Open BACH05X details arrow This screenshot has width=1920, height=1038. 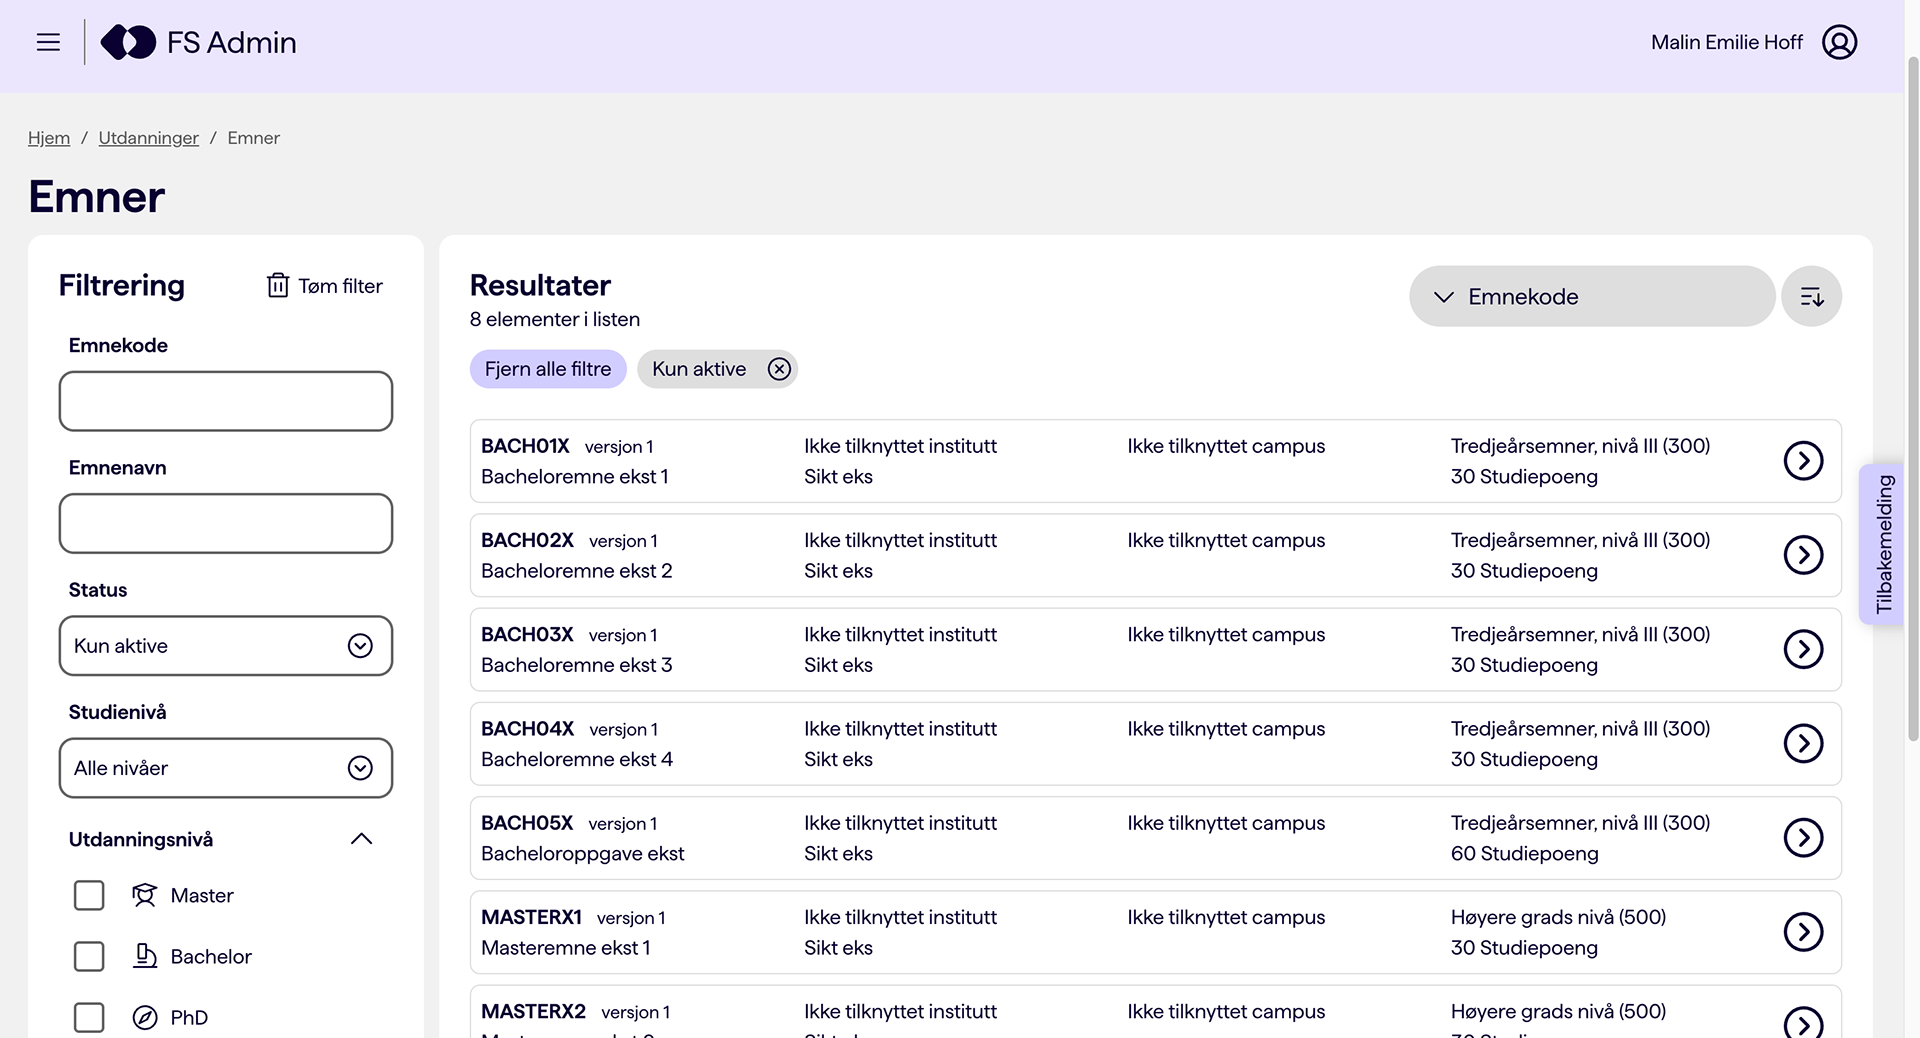1803,837
